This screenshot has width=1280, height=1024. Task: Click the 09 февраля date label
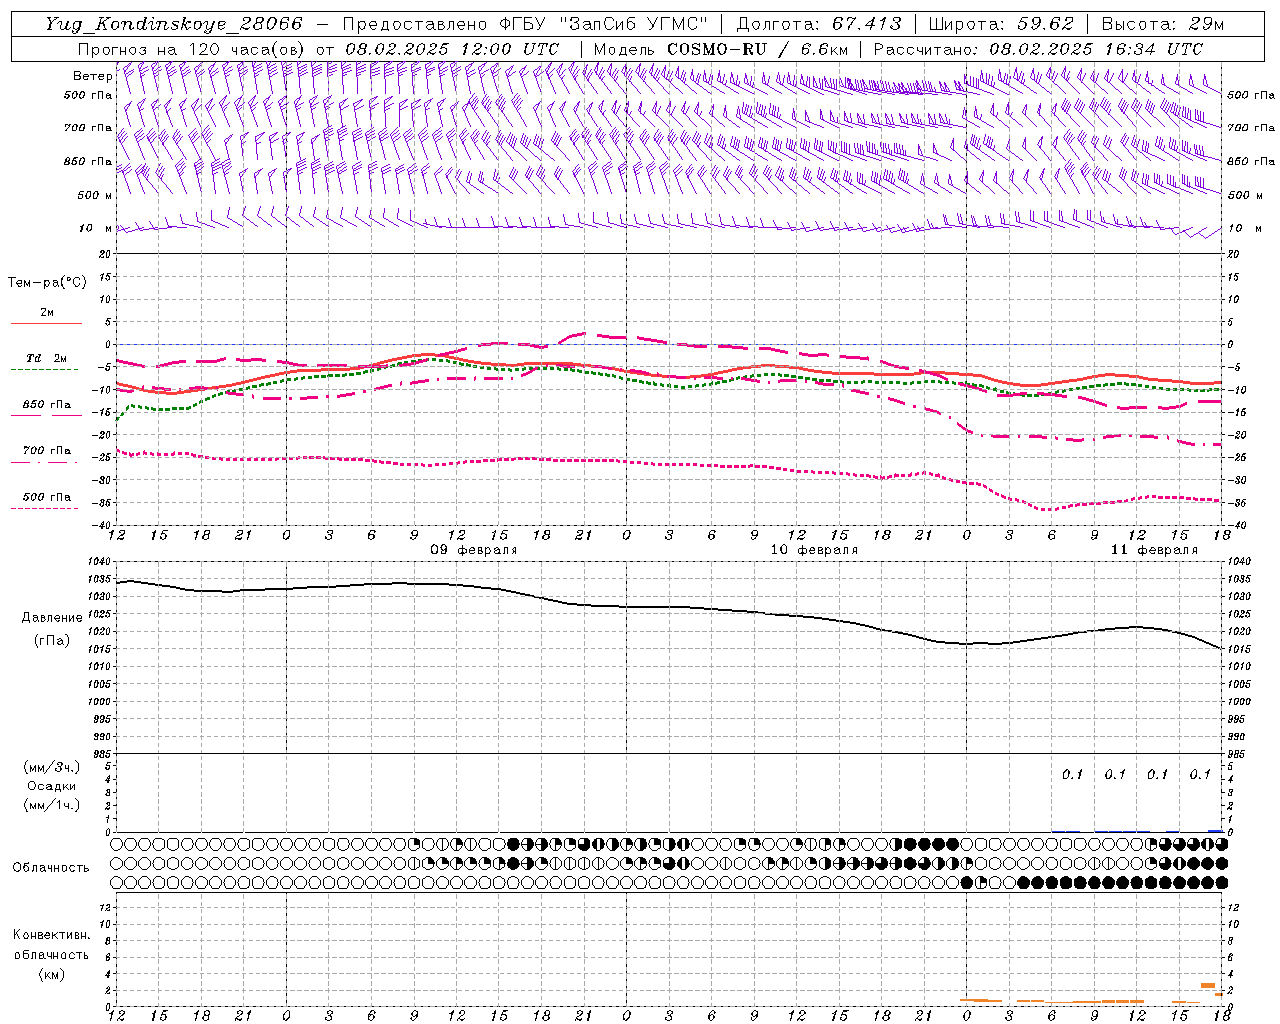pyautogui.click(x=474, y=550)
